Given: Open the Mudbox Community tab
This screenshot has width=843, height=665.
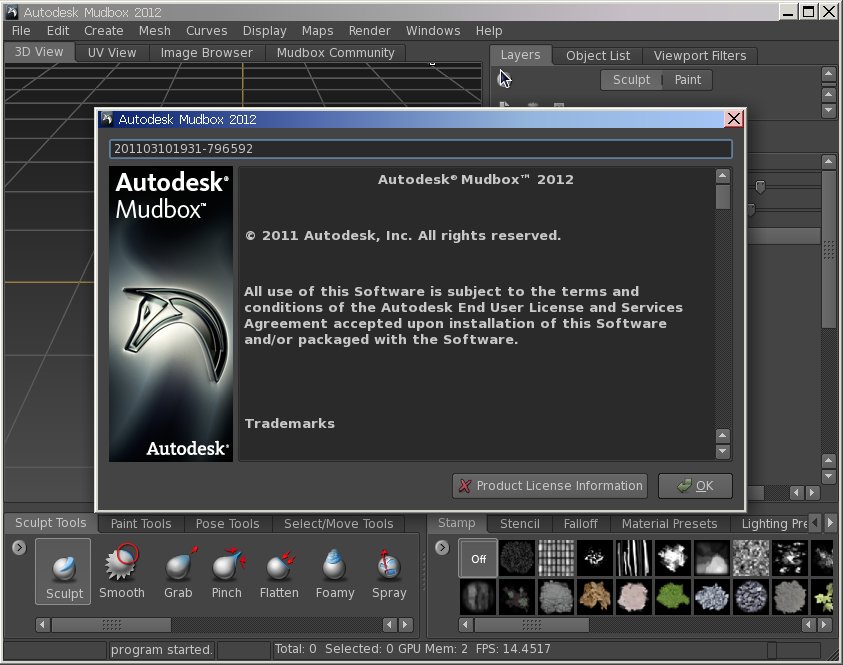Looking at the screenshot, I should (335, 52).
